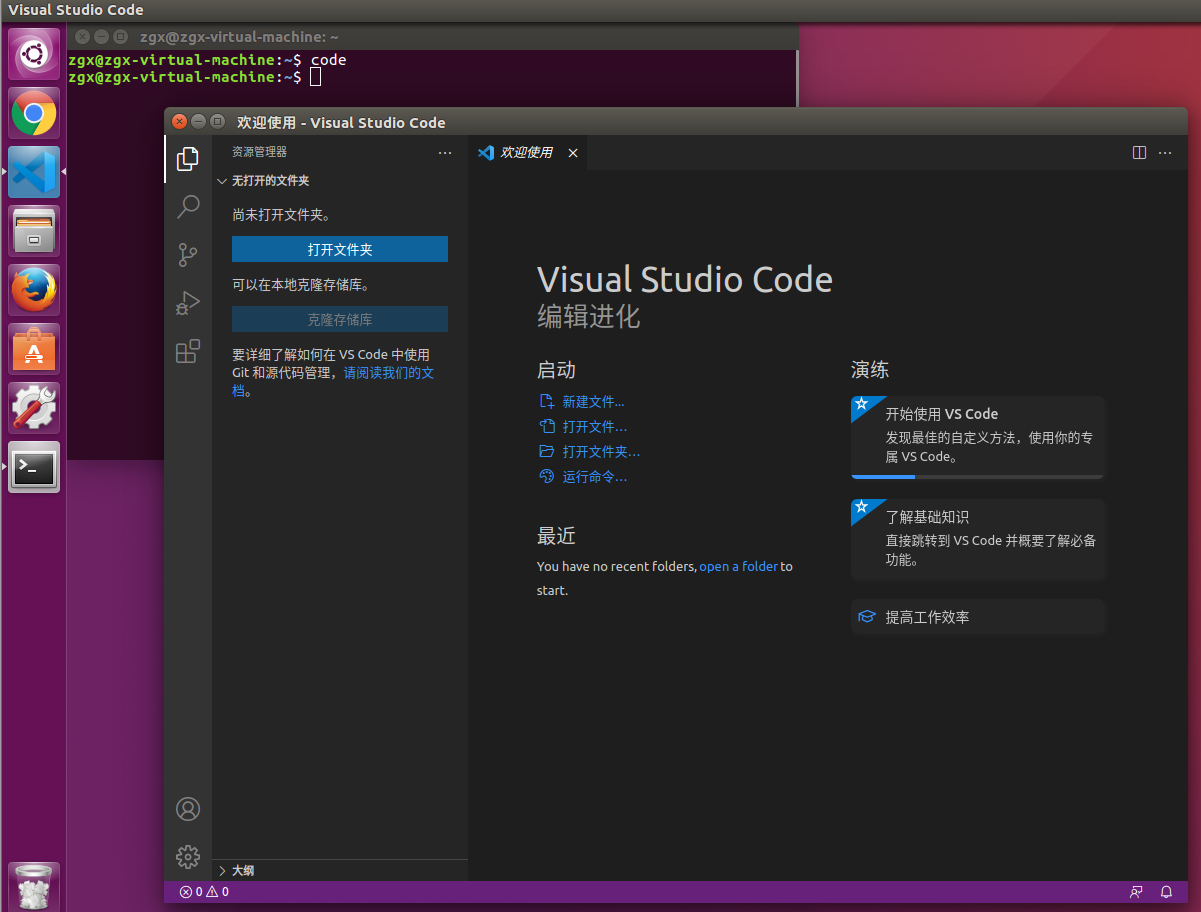Open Ubuntu Software Center from dock

point(34,349)
